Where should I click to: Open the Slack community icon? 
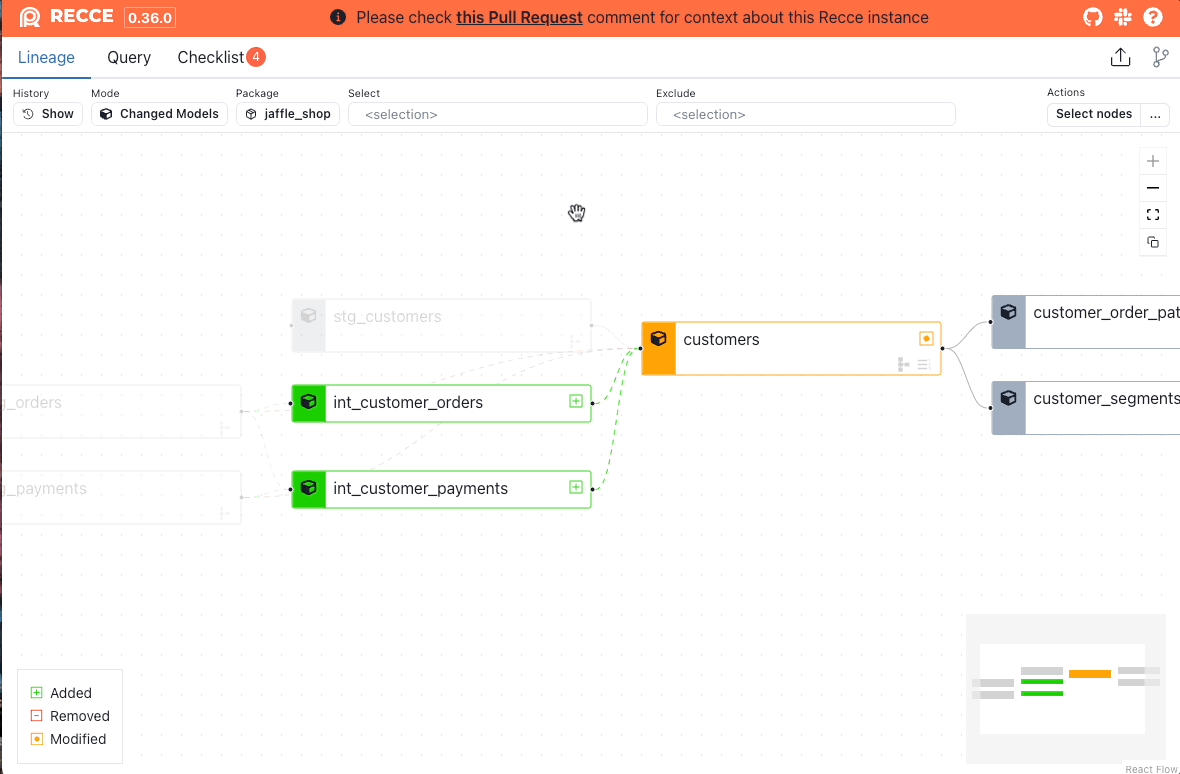pyautogui.click(x=1123, y=18)
